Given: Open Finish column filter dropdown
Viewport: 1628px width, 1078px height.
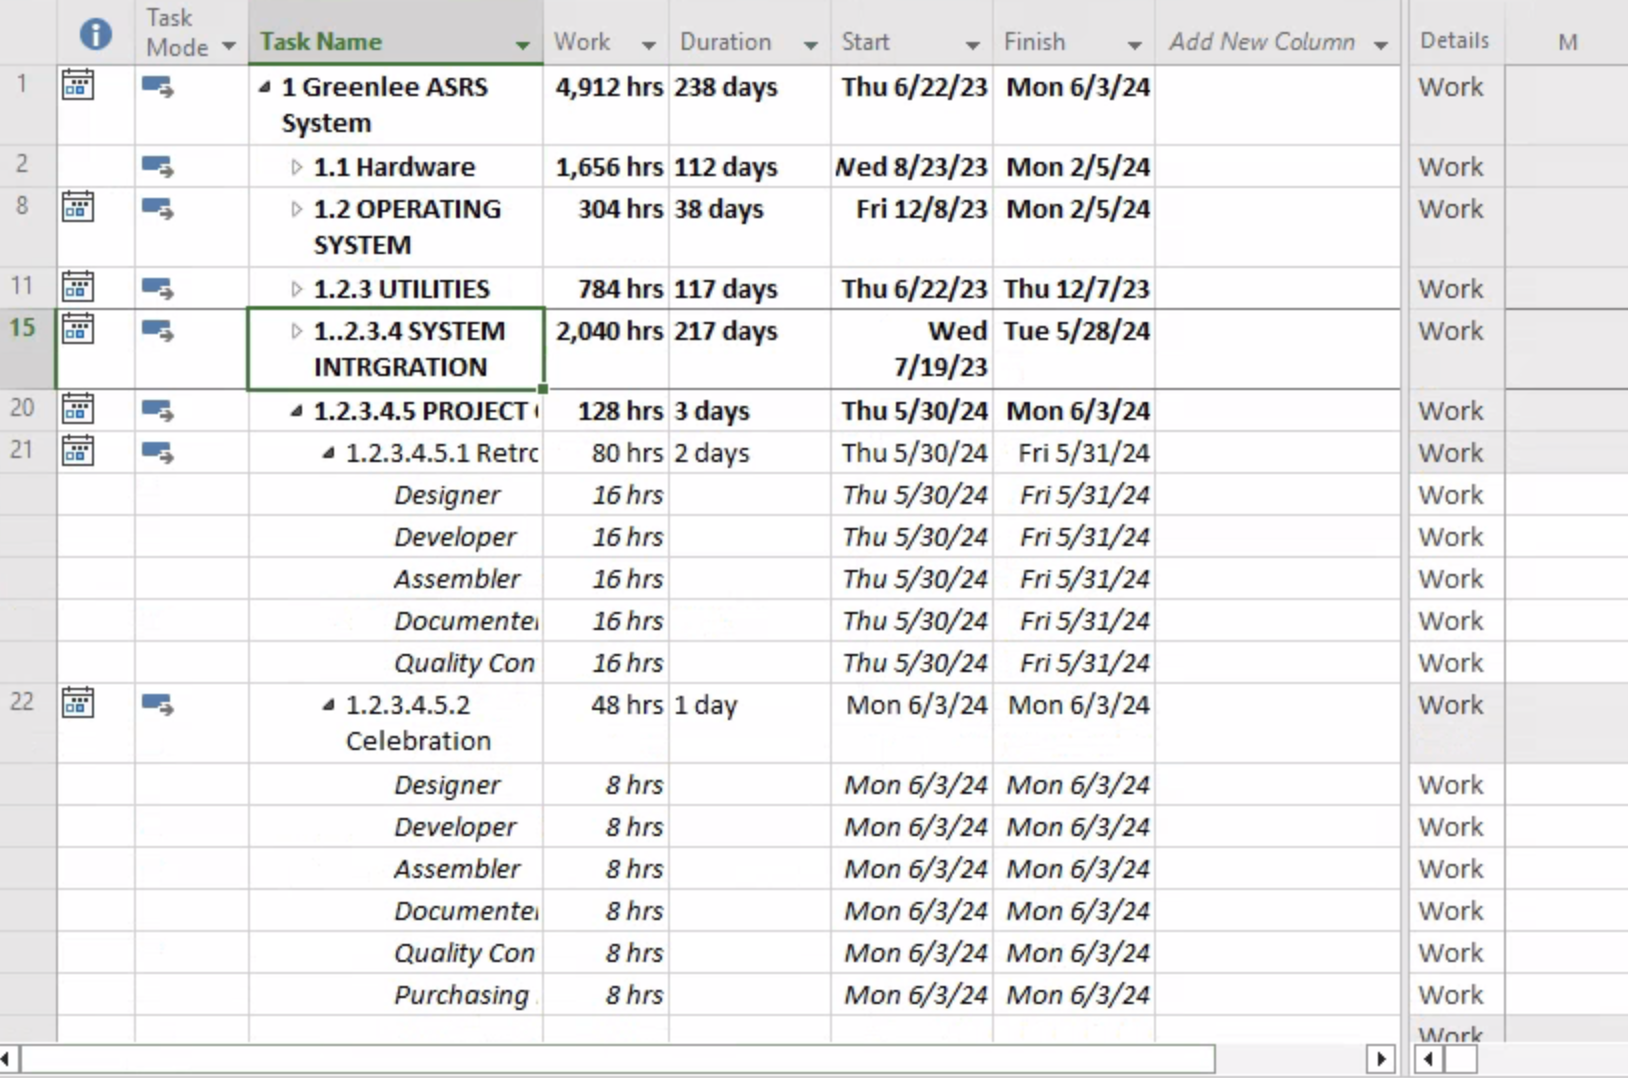Looking at the screenshot, I should [x=1134, y=46].
